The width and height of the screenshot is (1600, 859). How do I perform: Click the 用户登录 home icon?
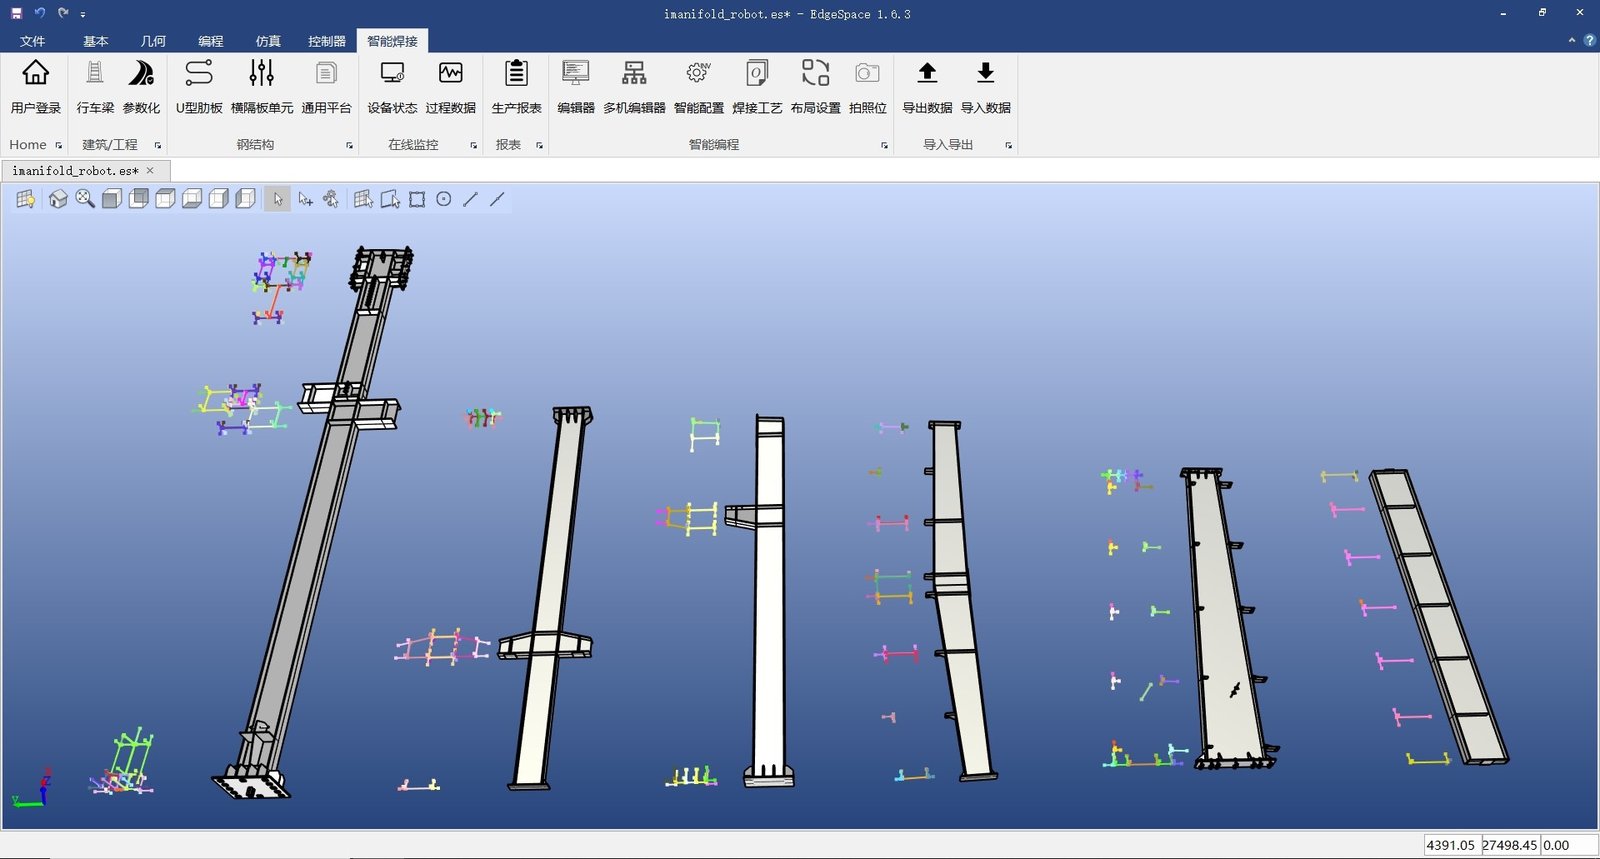(x=36, y=73)
